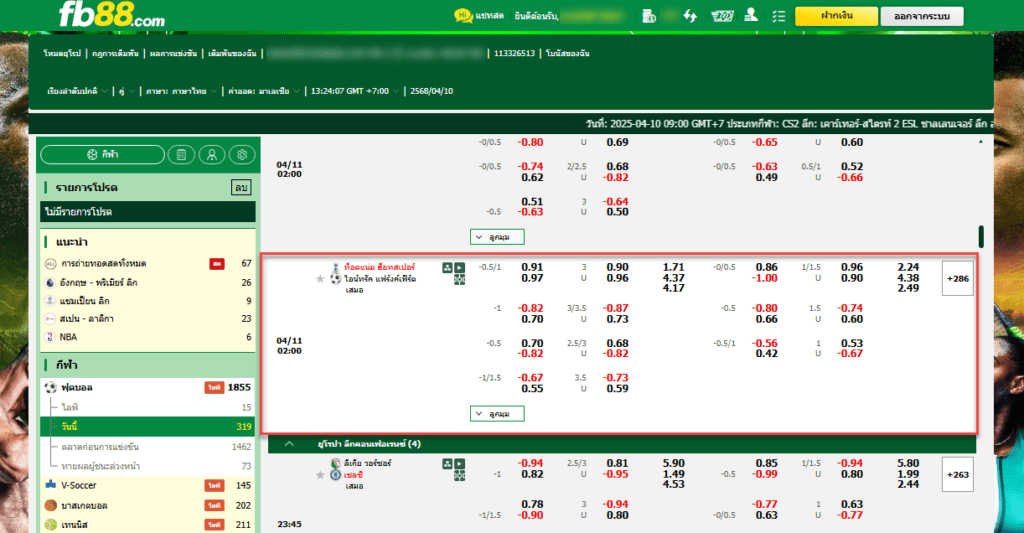Open live stream play icon for ลีเกีย วอร์ซอร์ match
1024x533 pixels.
(x=460, y=464)
